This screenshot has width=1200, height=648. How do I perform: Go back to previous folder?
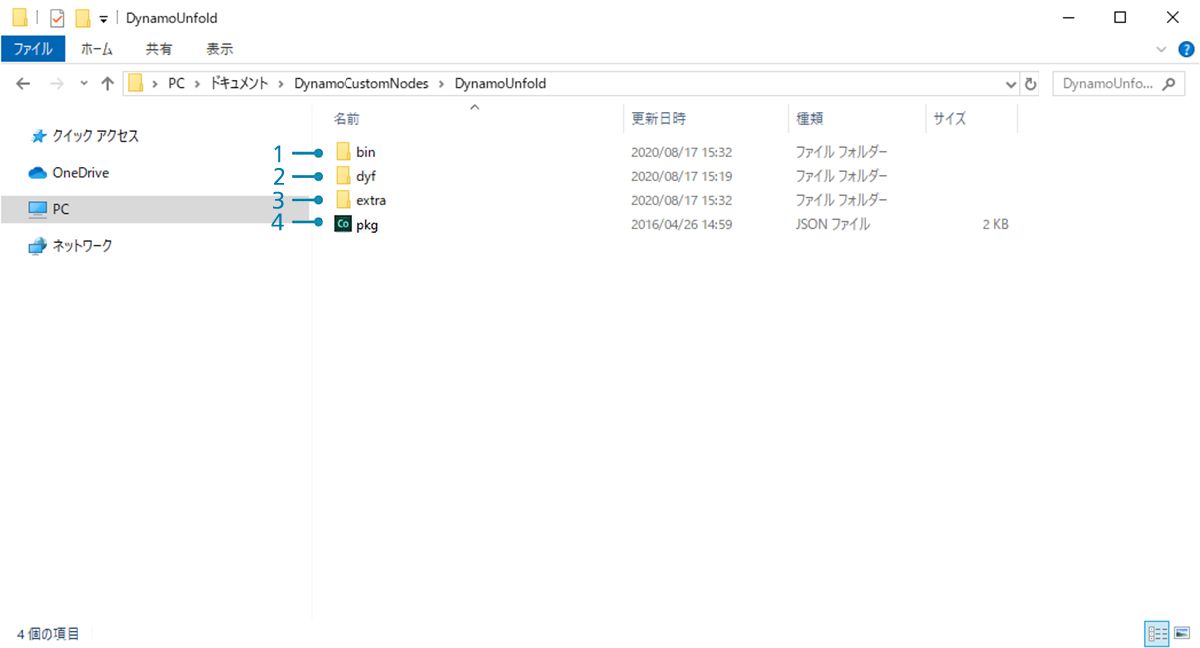coord(24,84)
